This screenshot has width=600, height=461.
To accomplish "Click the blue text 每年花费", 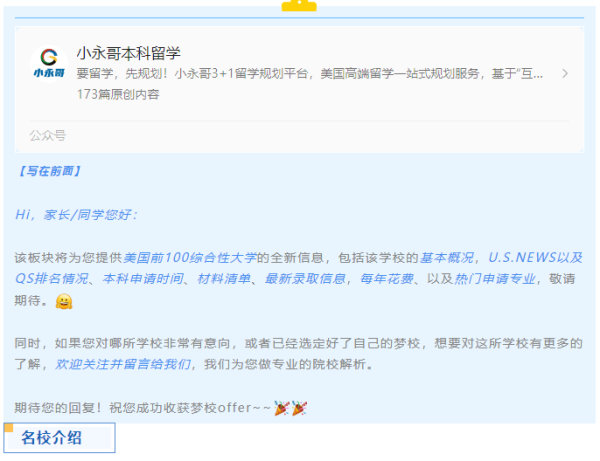I will 387,279.
